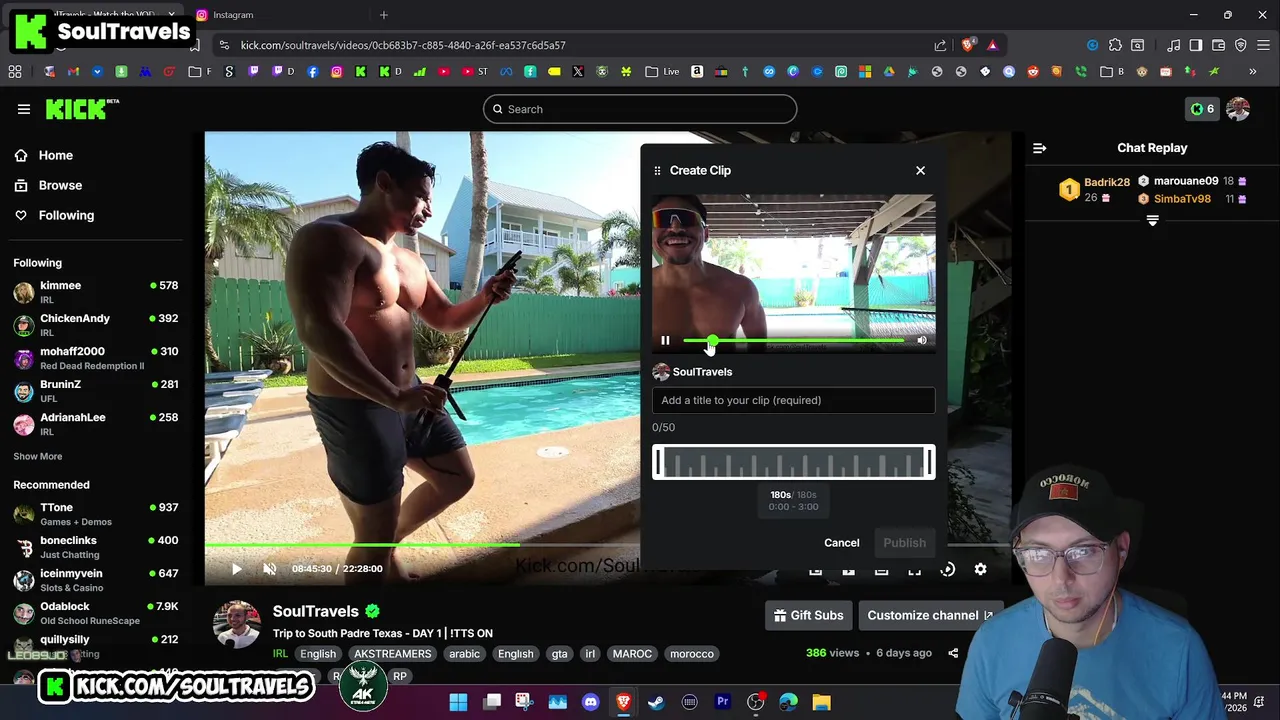Open boneclinks recommended channel

pos(96,547)
